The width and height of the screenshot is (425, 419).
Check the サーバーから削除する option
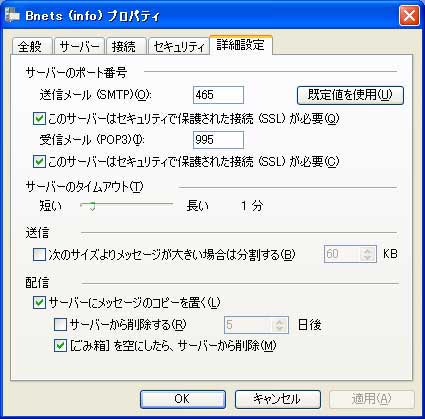pos(60,324)
